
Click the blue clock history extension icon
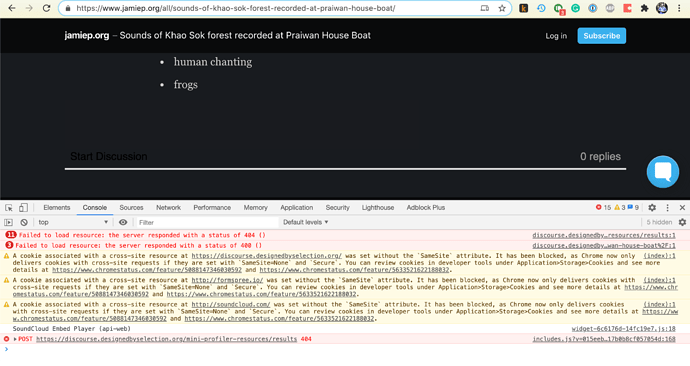click(541, 8)
